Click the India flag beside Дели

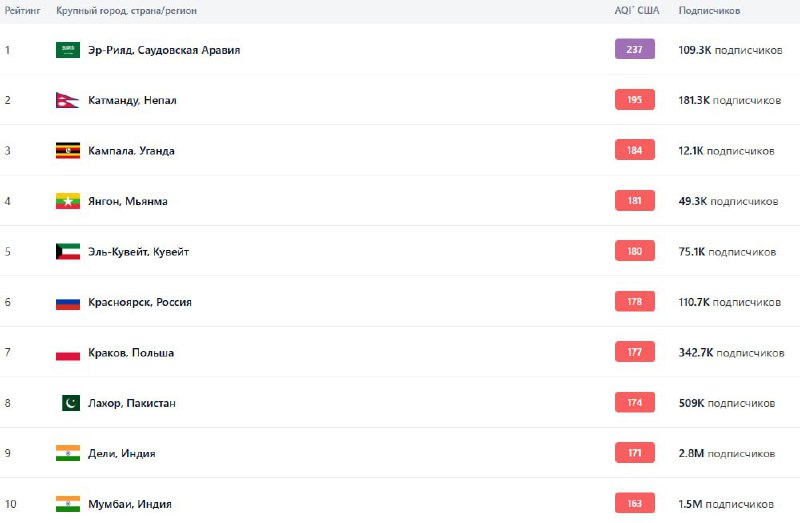pyautogui.click(x=68, y=453)
